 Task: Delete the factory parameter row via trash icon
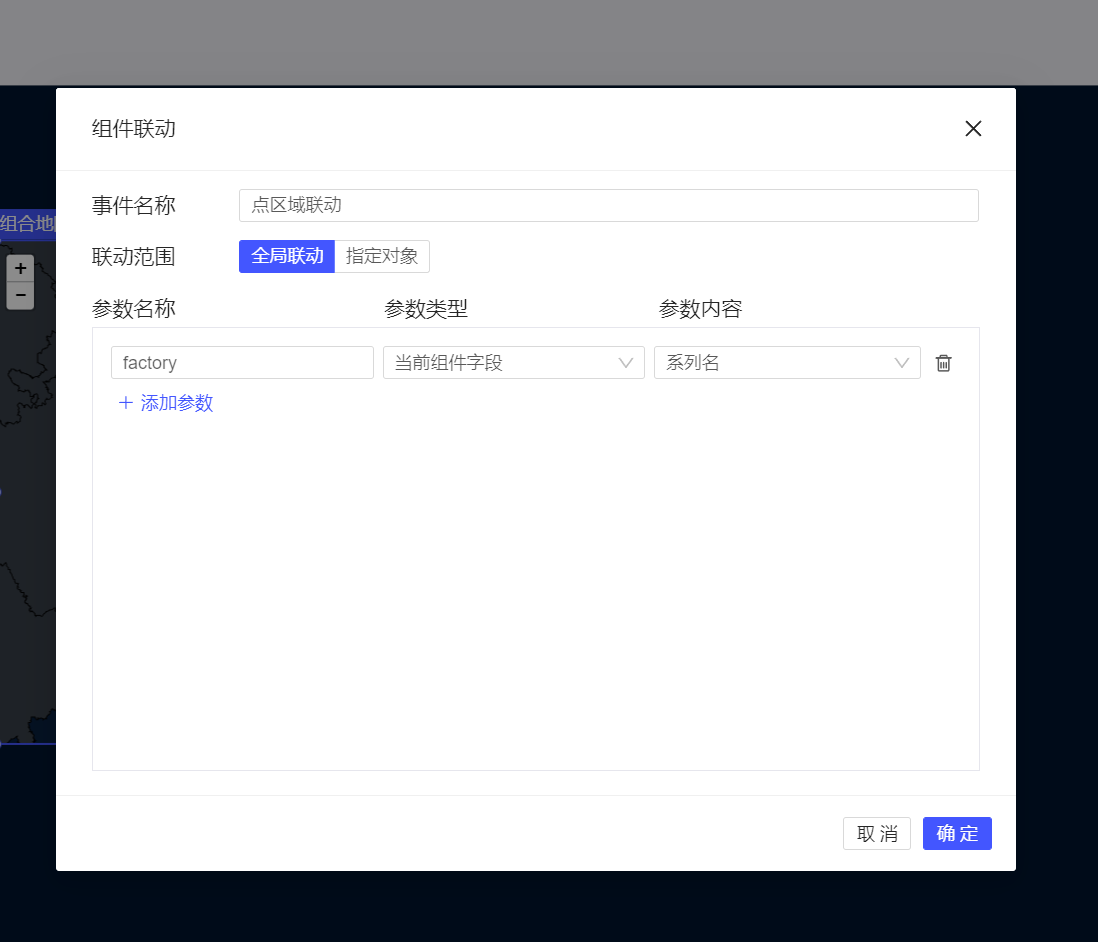pyautogui.click(x=943, y=363)
